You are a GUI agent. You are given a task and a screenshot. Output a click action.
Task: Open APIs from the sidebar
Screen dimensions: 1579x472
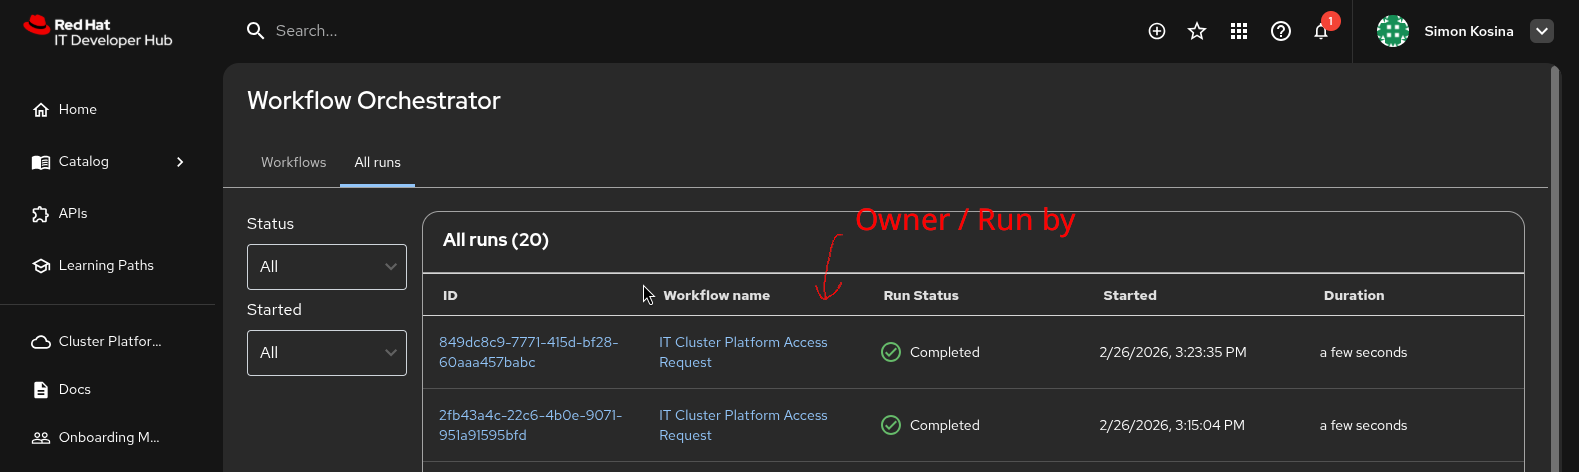pos(72,214)
